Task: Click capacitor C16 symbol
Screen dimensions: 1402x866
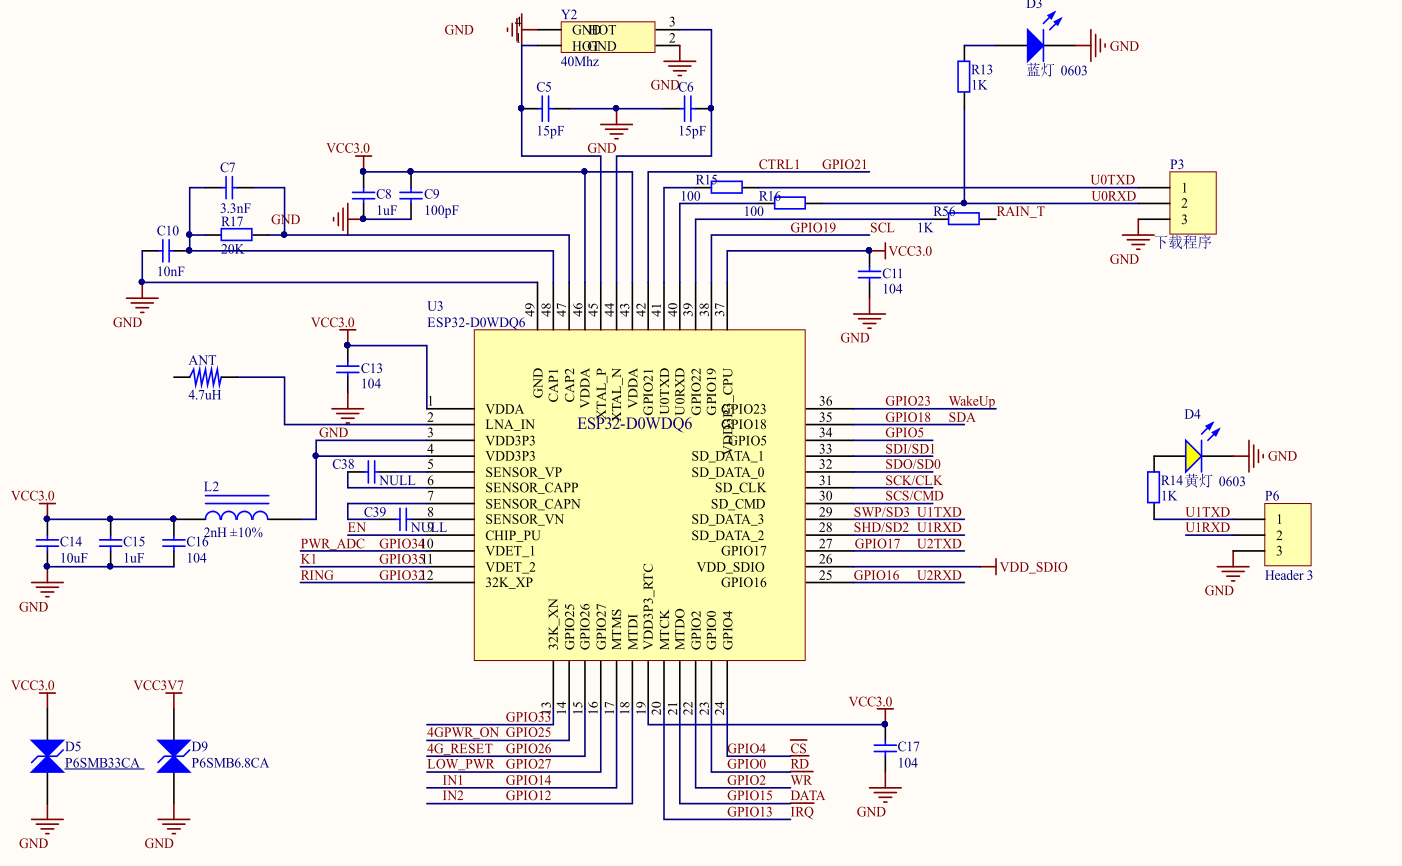Action: point(173,543)
